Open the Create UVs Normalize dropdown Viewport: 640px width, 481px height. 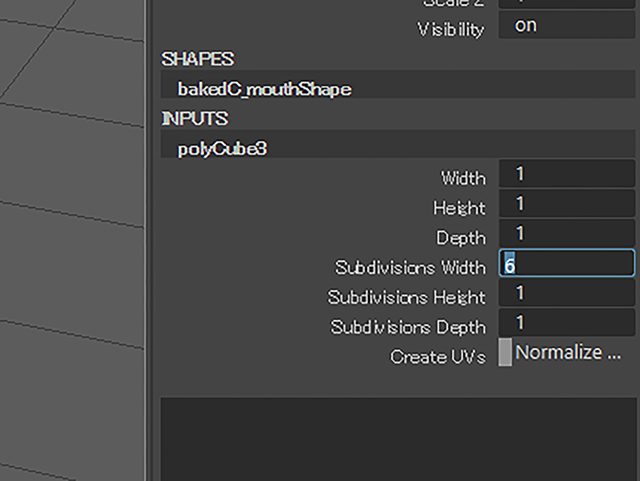click(x=567, y=352)
